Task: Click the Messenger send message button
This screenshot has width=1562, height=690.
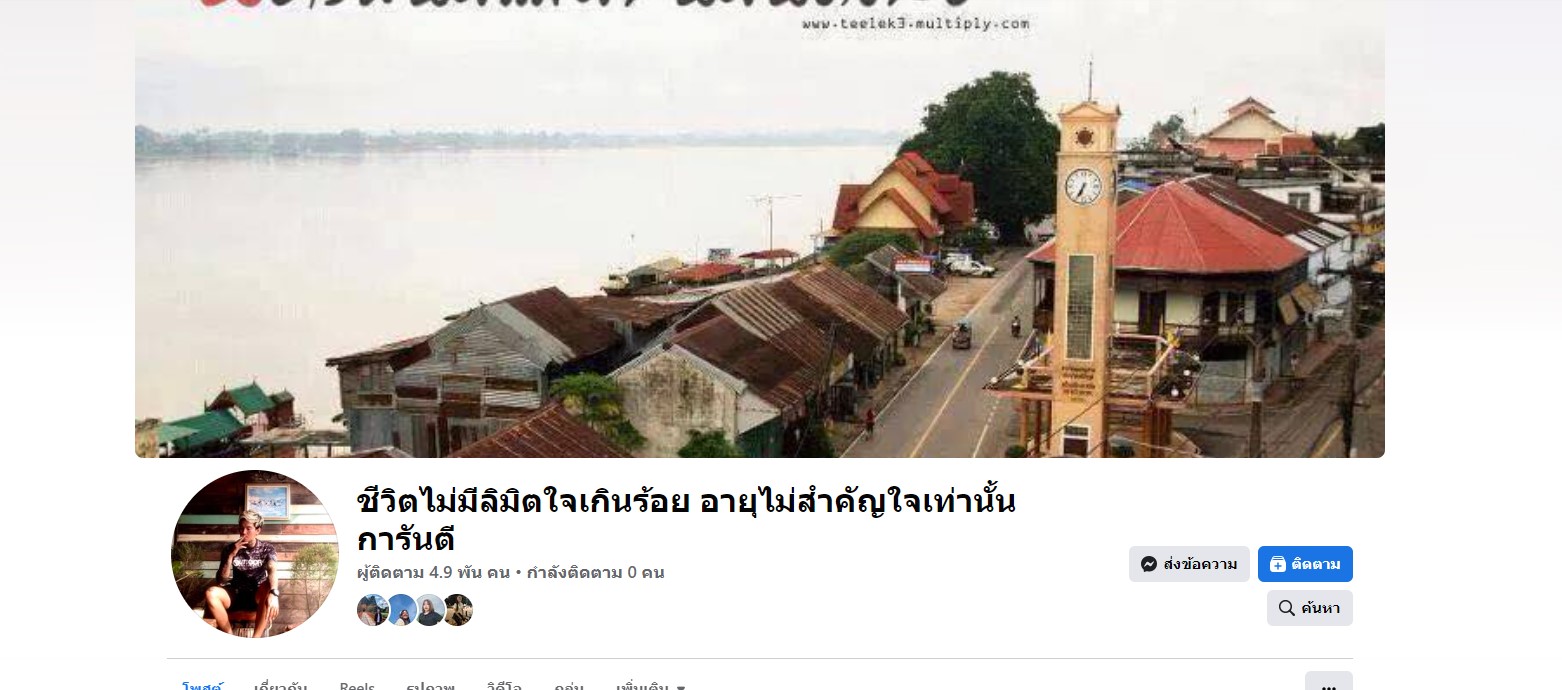Action: click(x=1189, y=564)
